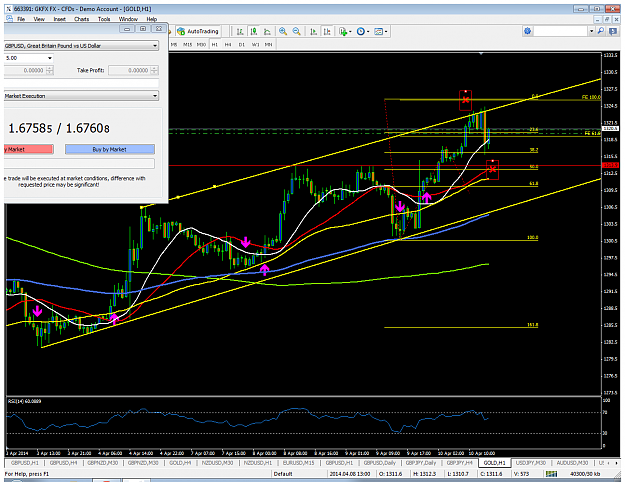Zoom out on the chart

tap(297, 31)
